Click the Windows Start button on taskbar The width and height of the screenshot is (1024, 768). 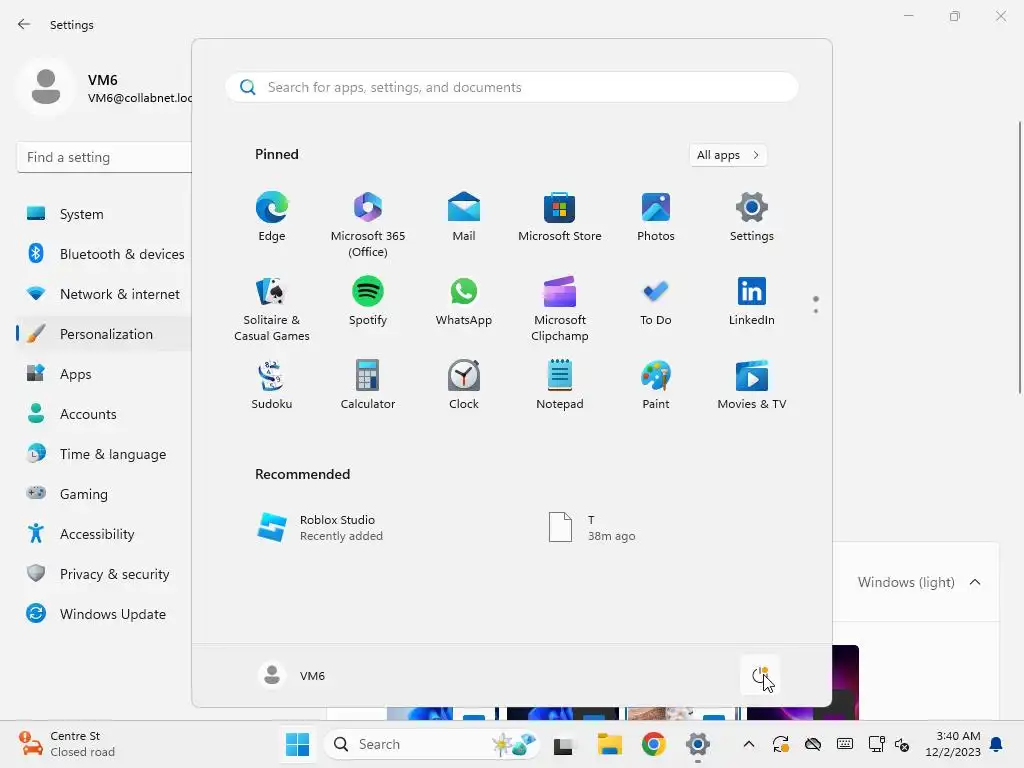pos(298,744)
